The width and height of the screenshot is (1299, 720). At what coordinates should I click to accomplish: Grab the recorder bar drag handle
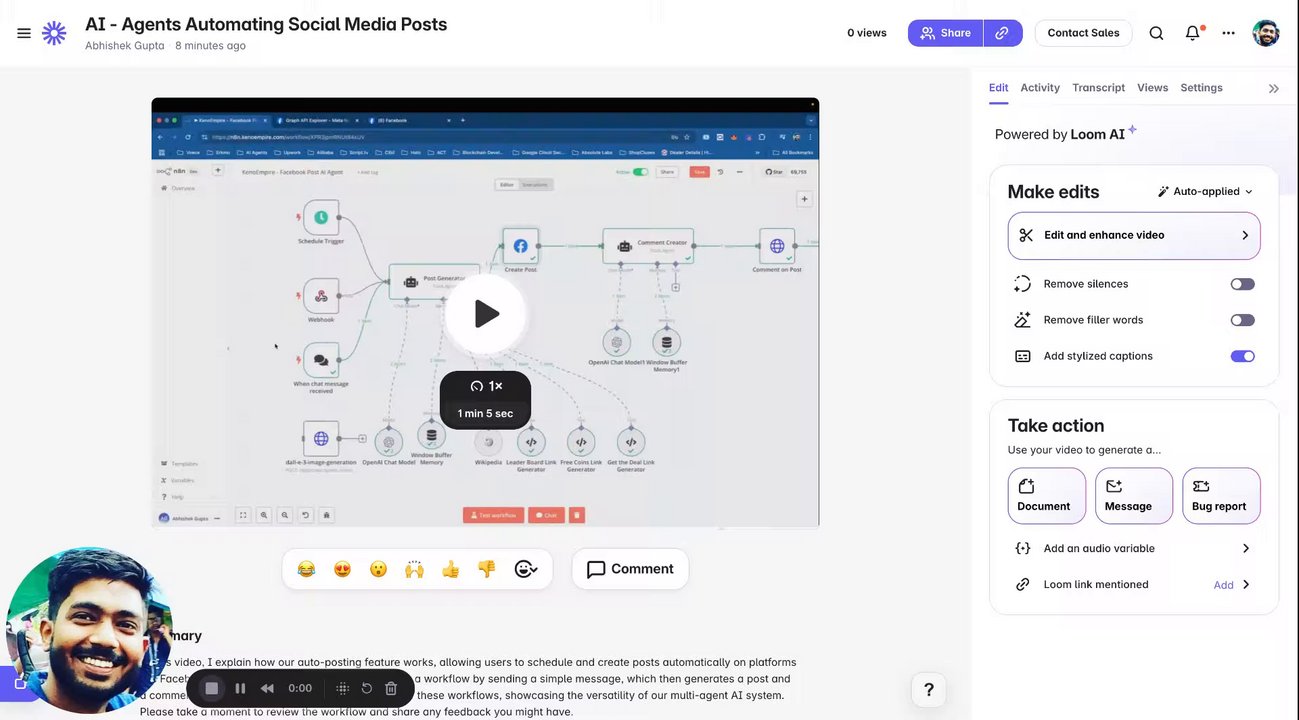point(342,688)
